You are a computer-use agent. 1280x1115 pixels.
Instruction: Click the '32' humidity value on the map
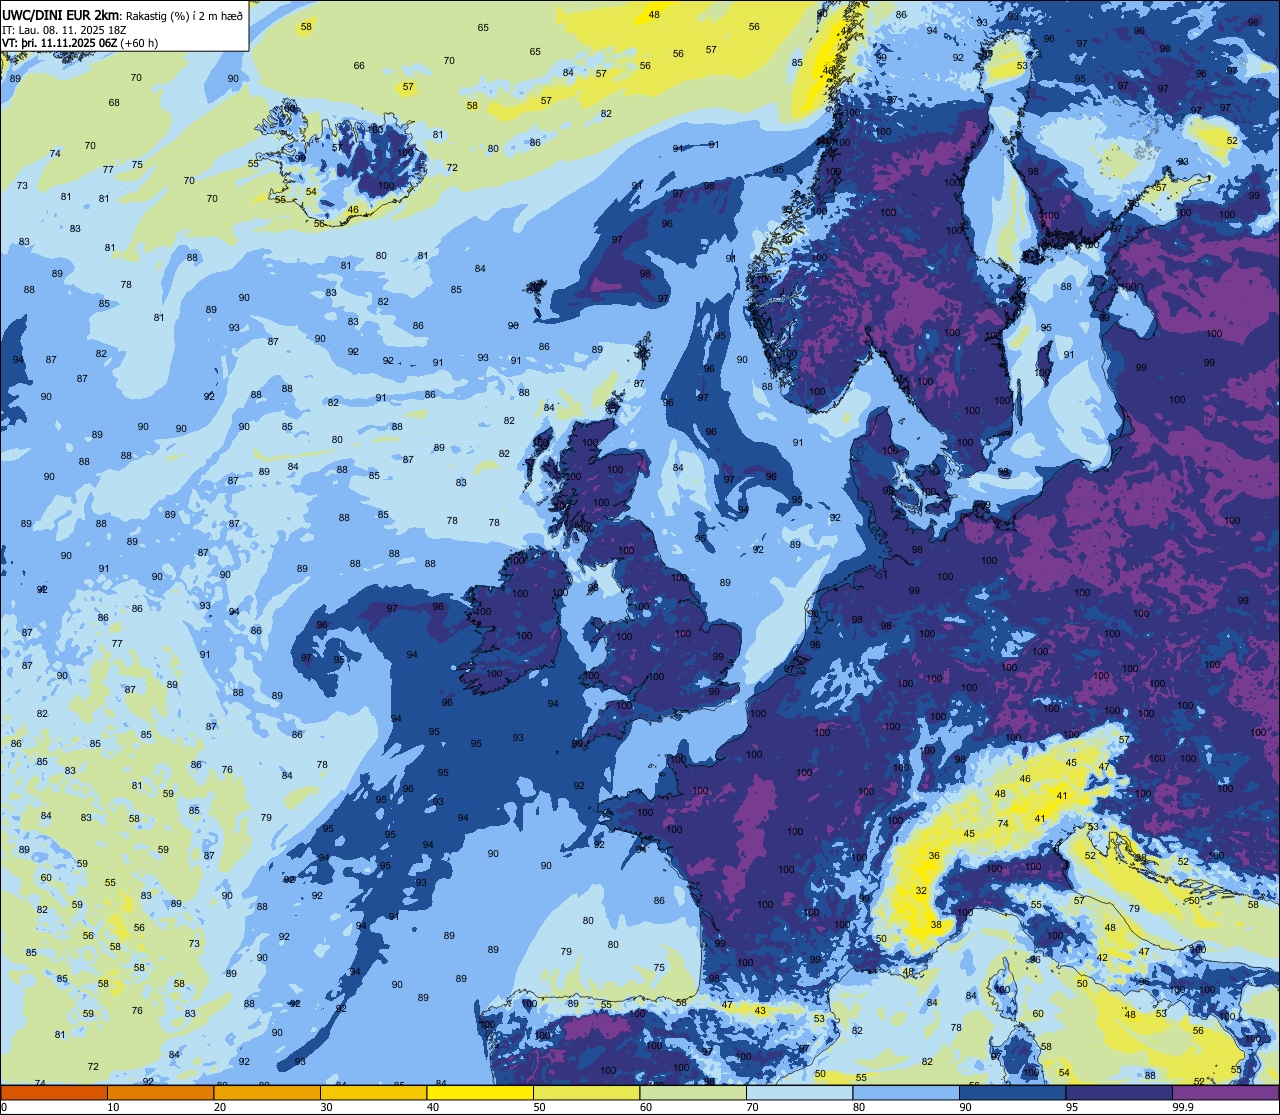(921, 890)
